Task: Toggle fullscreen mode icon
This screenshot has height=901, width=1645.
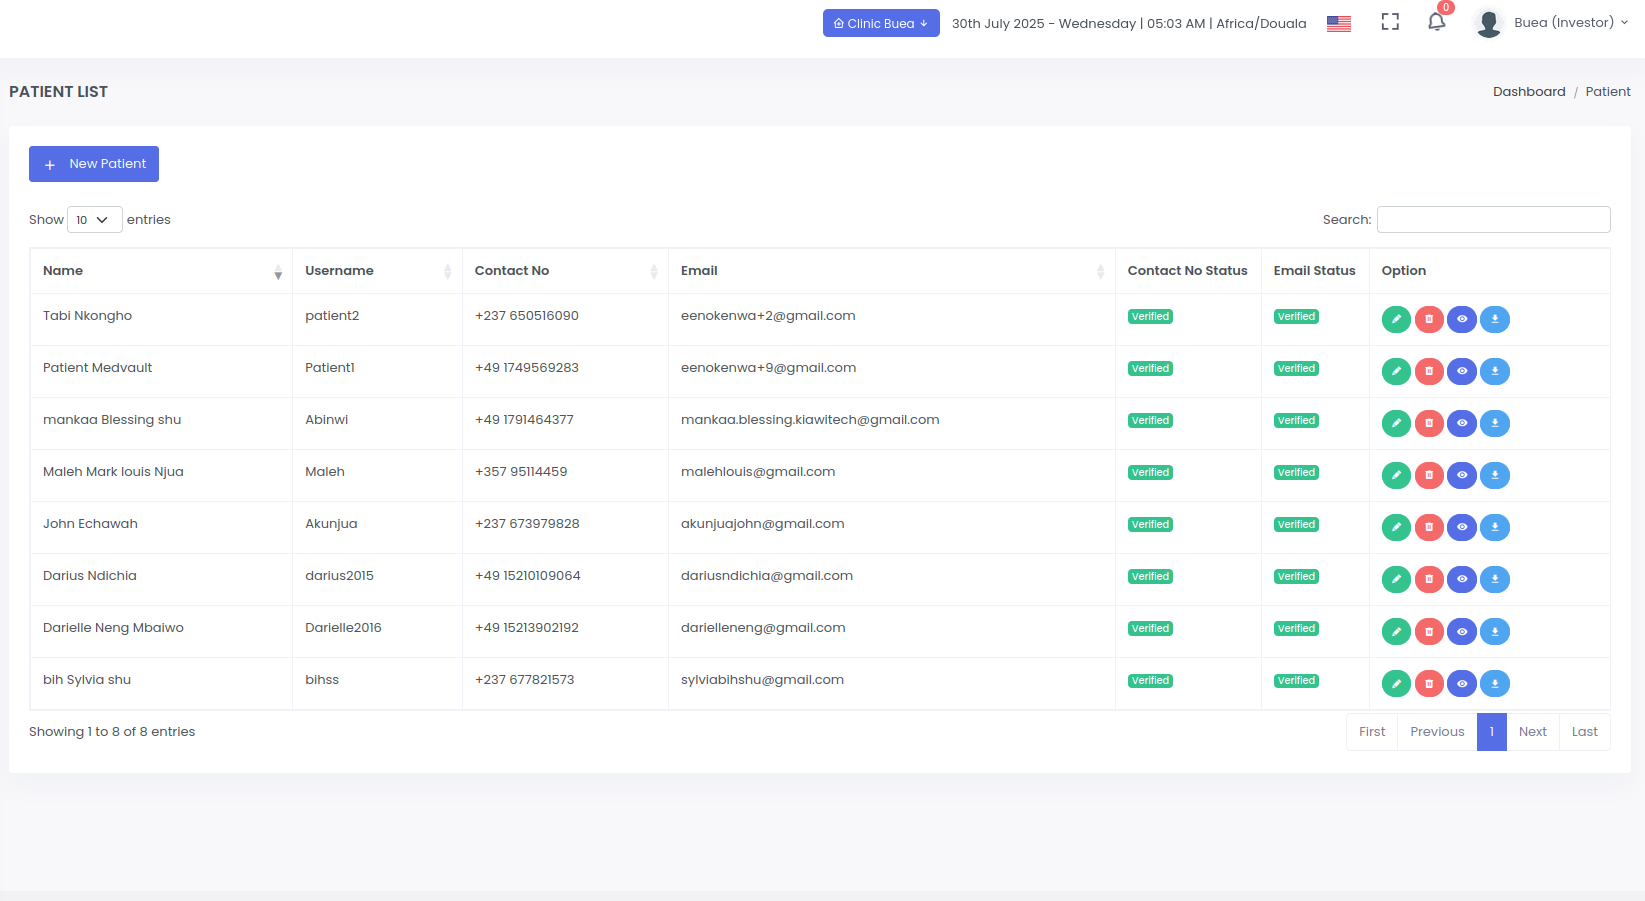Action: click(1390, 22)
